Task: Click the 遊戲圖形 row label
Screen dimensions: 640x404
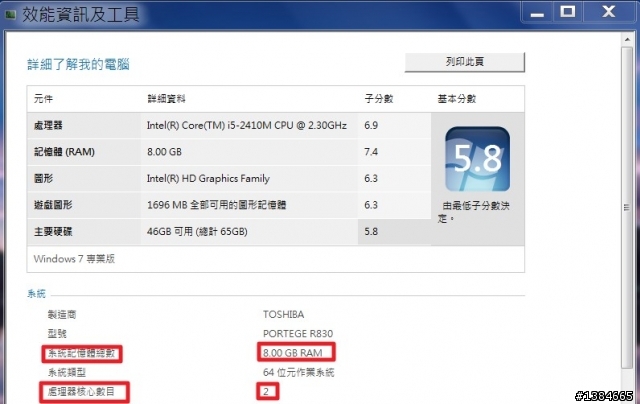Action: click(53, 205)
